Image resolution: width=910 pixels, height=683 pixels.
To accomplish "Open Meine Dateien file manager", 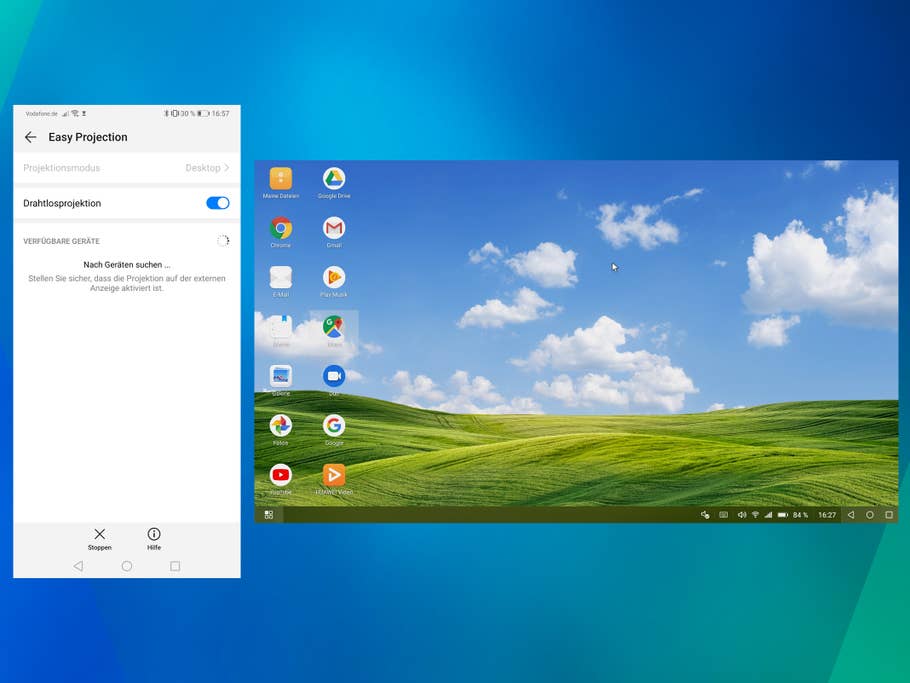I will (x=281, y=179).
